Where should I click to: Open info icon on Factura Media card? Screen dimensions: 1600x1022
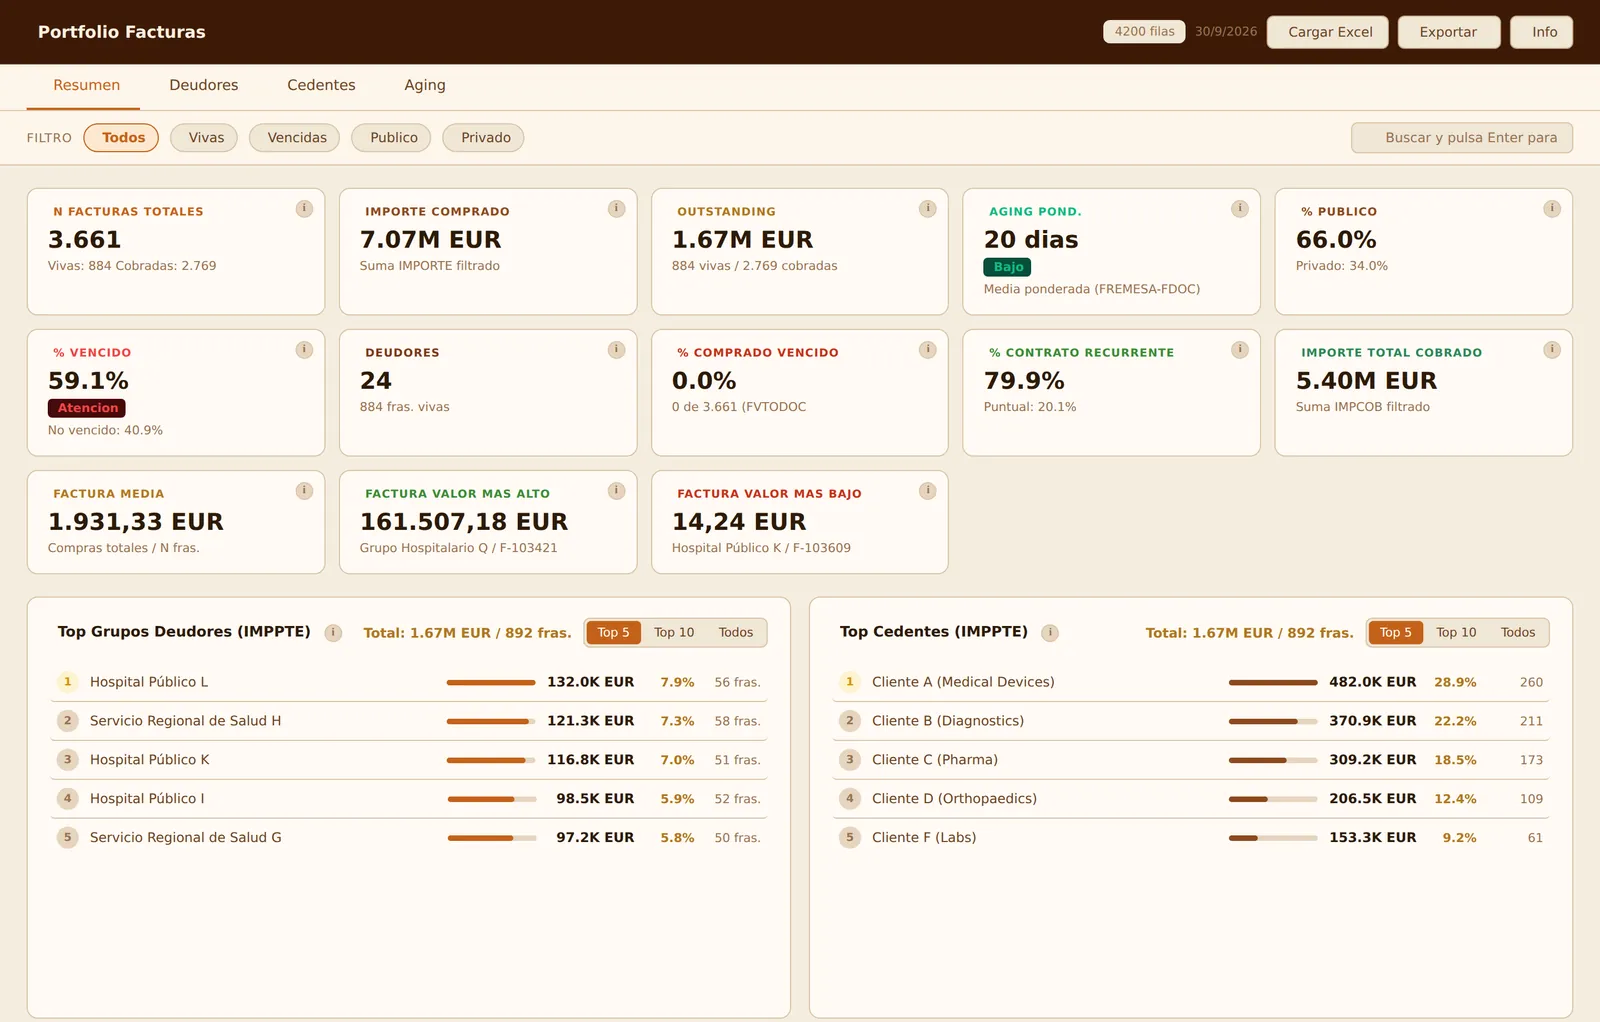304,491
